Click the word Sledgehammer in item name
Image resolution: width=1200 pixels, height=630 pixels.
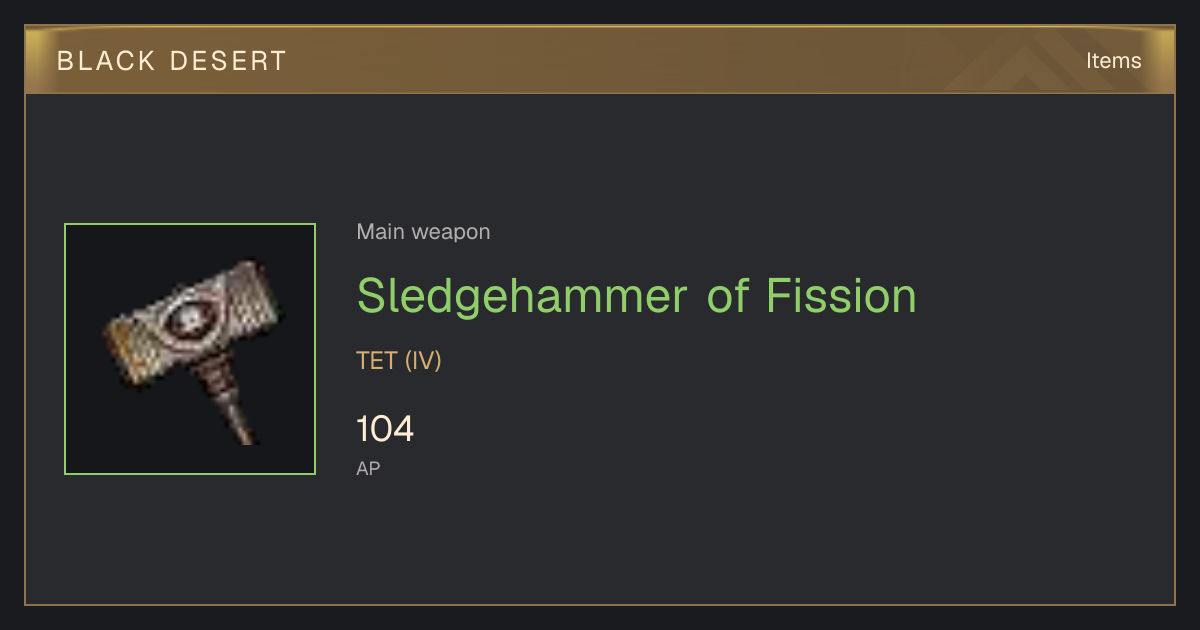point(523,296)
